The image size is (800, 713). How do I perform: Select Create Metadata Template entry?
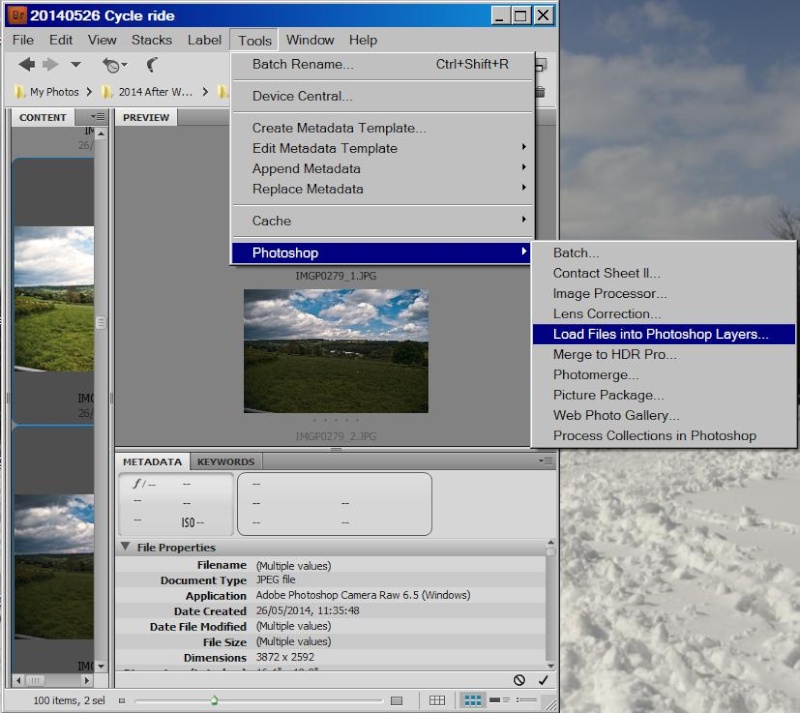pos(382,128)
